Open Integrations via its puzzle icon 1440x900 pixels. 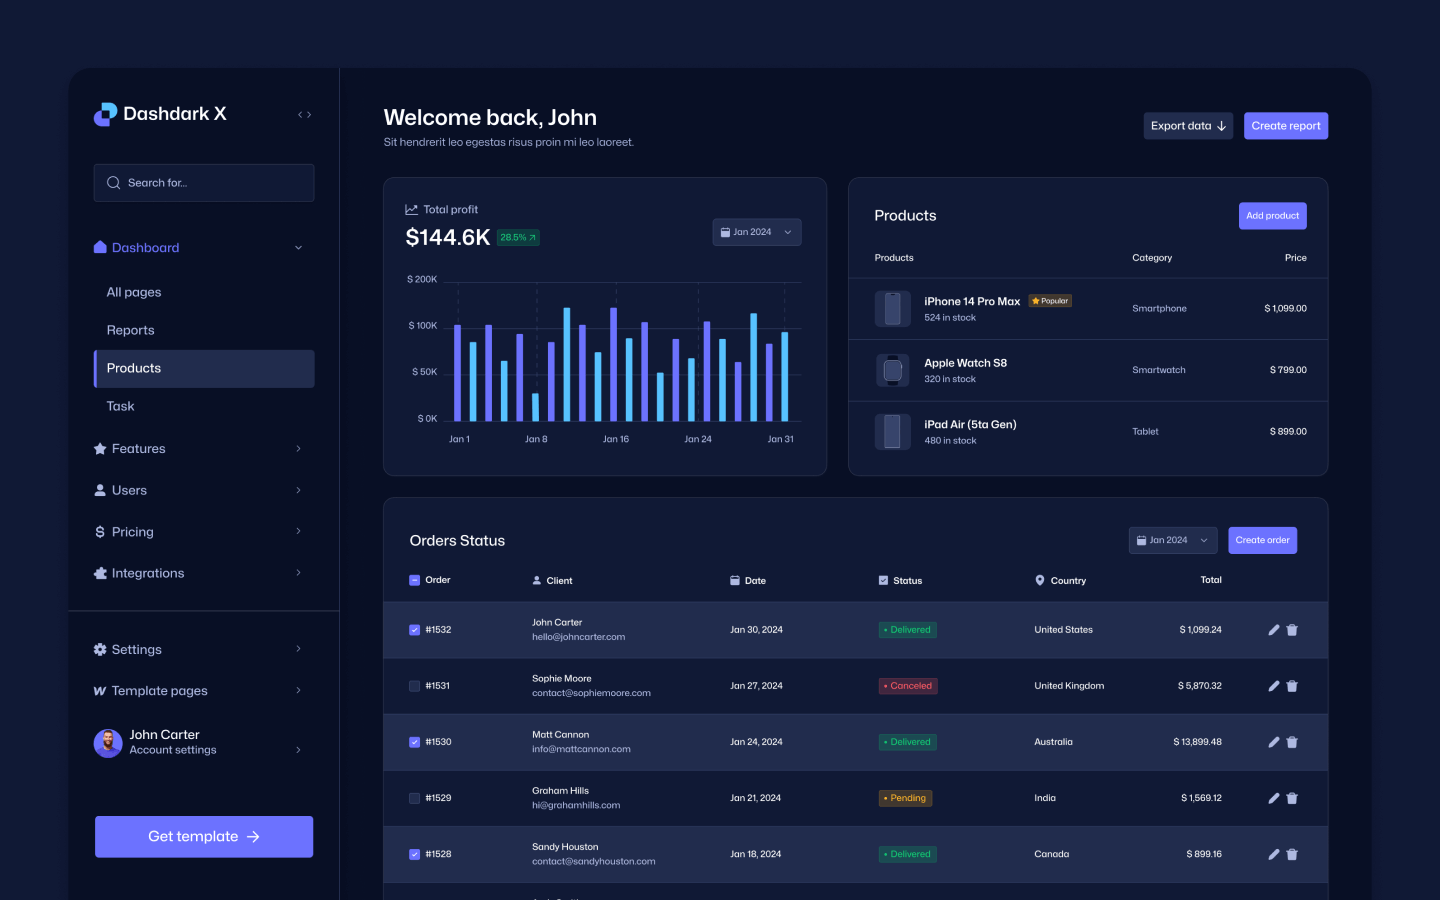coord(99,572)
